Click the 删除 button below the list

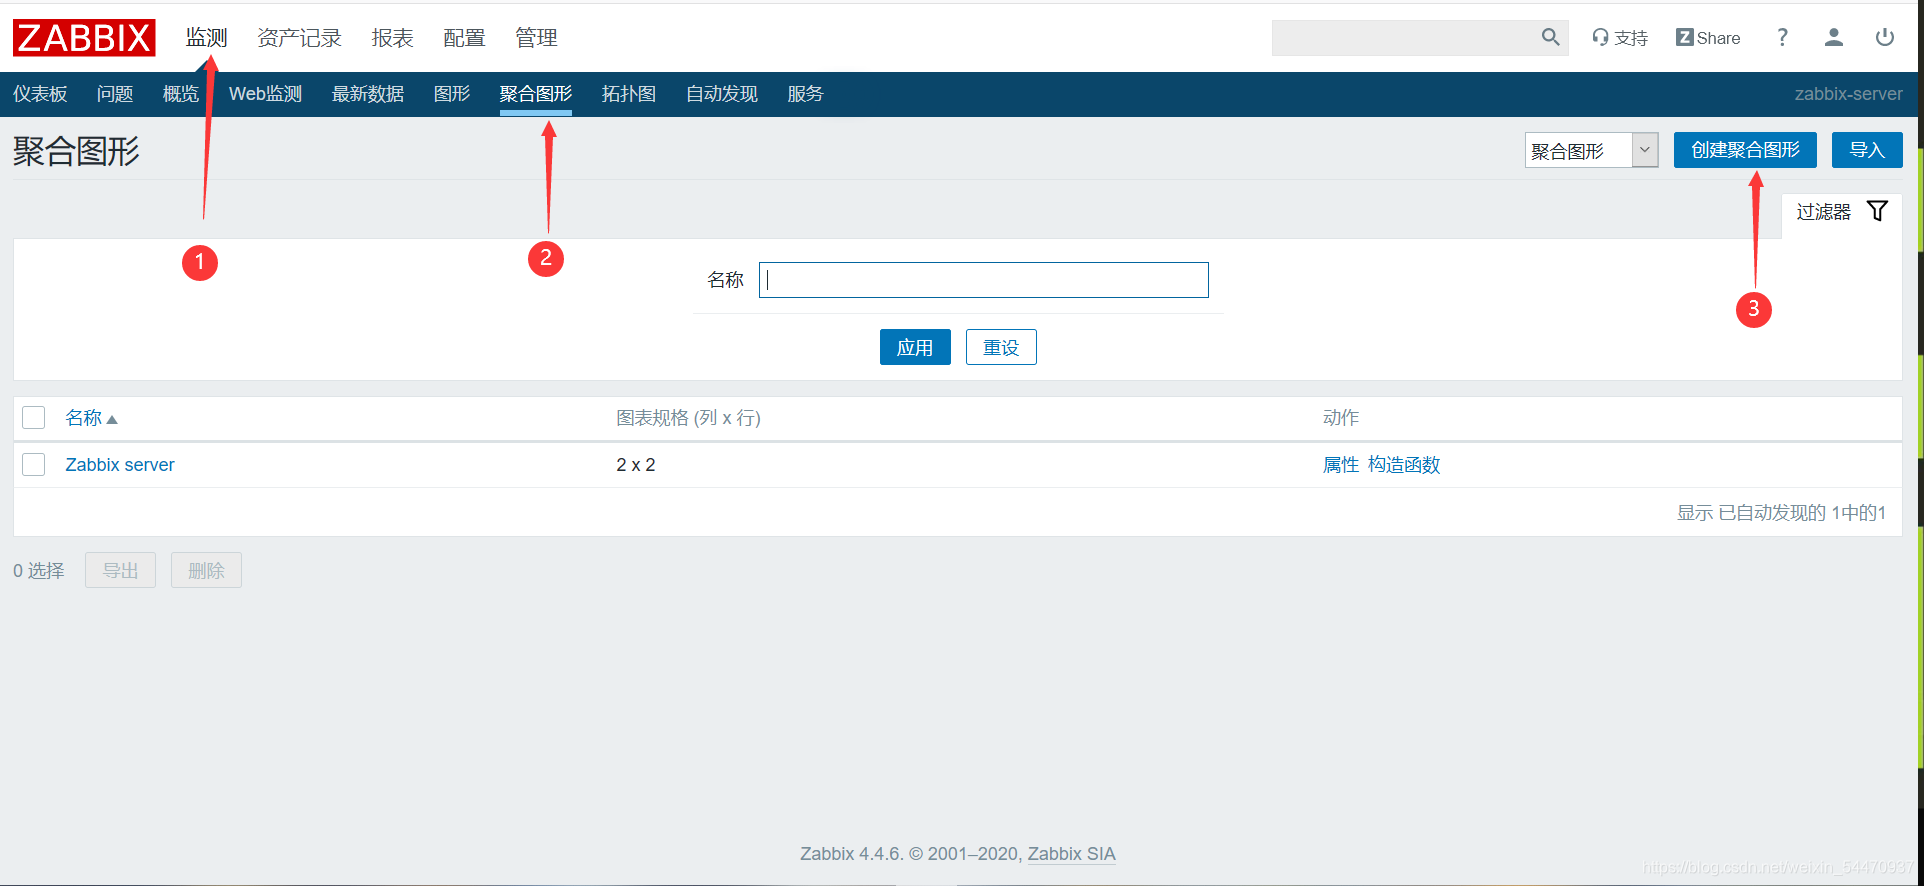click(x=206, y=570)
